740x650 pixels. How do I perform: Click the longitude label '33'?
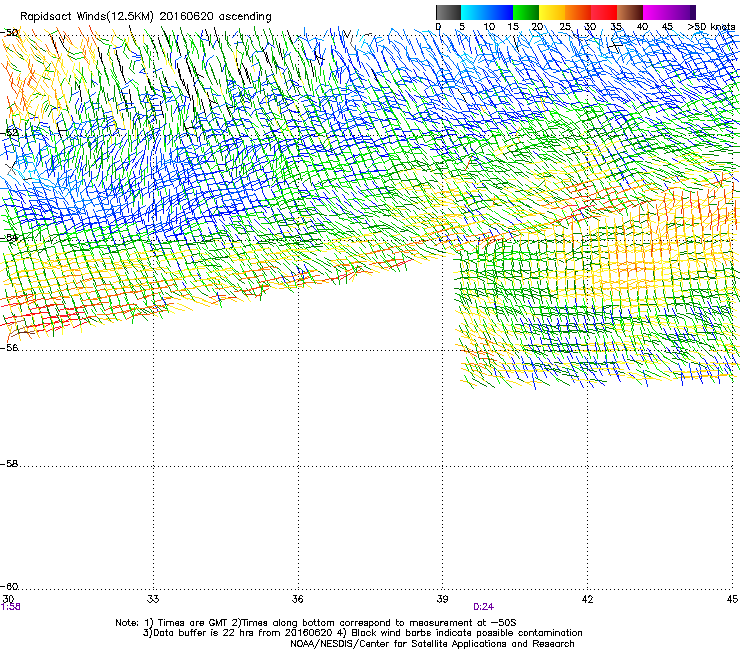[x=153, y=599]
